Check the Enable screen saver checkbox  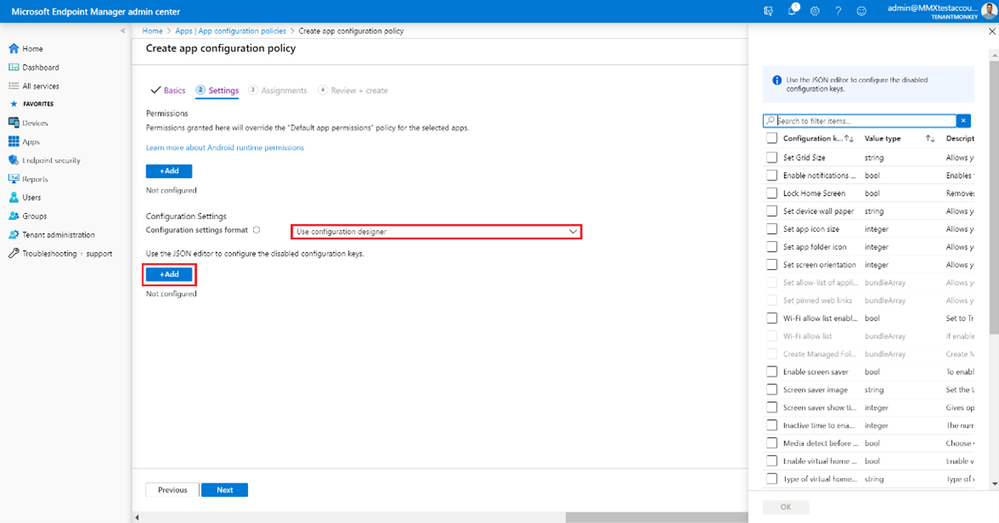(x=772, y=371)
